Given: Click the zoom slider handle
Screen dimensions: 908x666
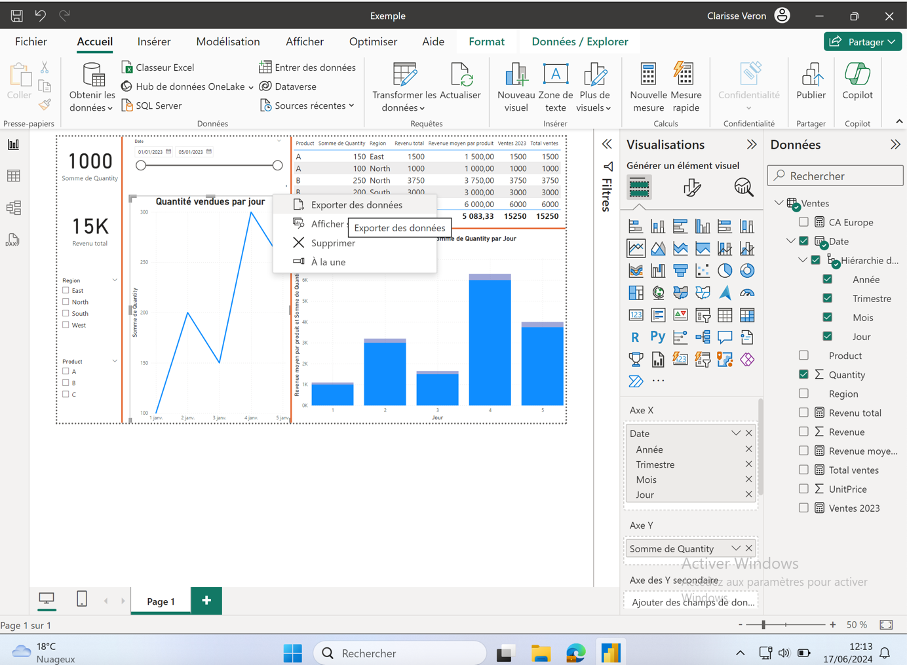Looking at the screenshot, I should (764, 625).
